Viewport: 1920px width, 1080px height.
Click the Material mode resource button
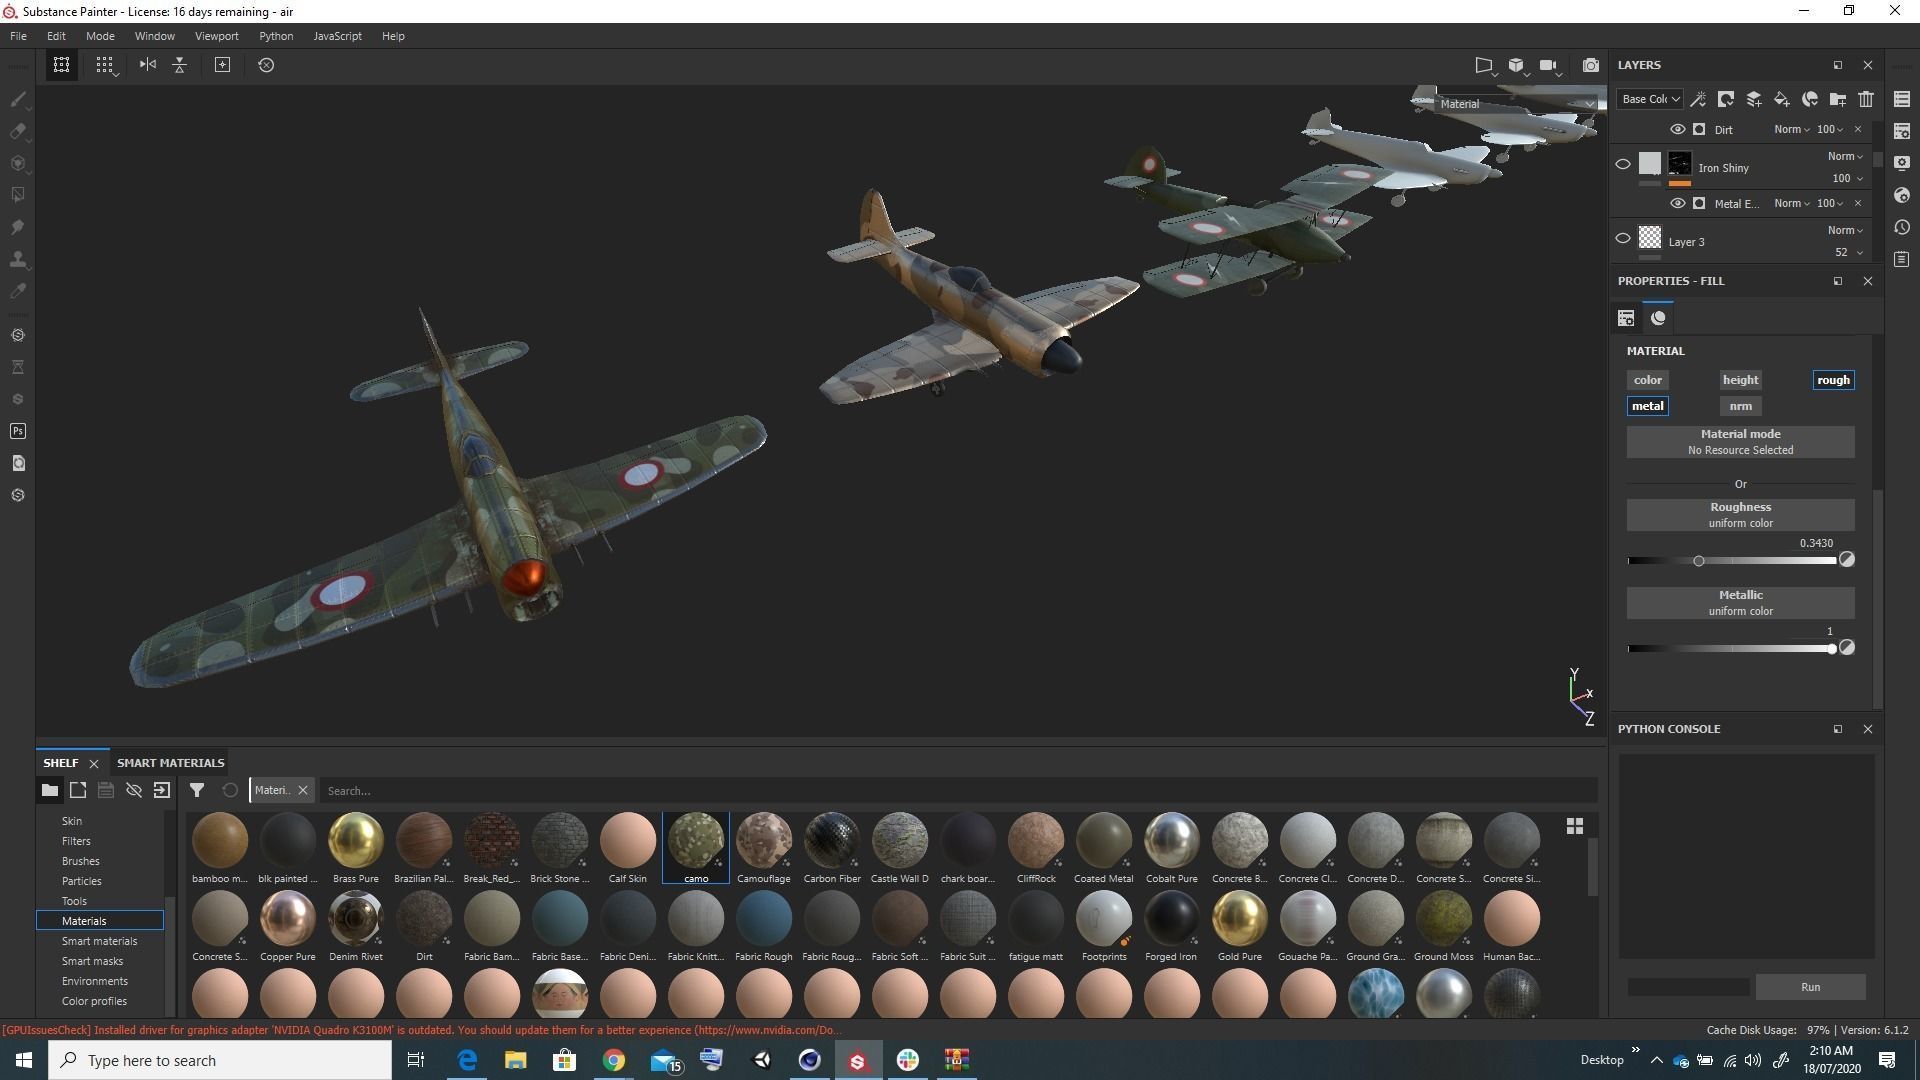coord(1740,442)
